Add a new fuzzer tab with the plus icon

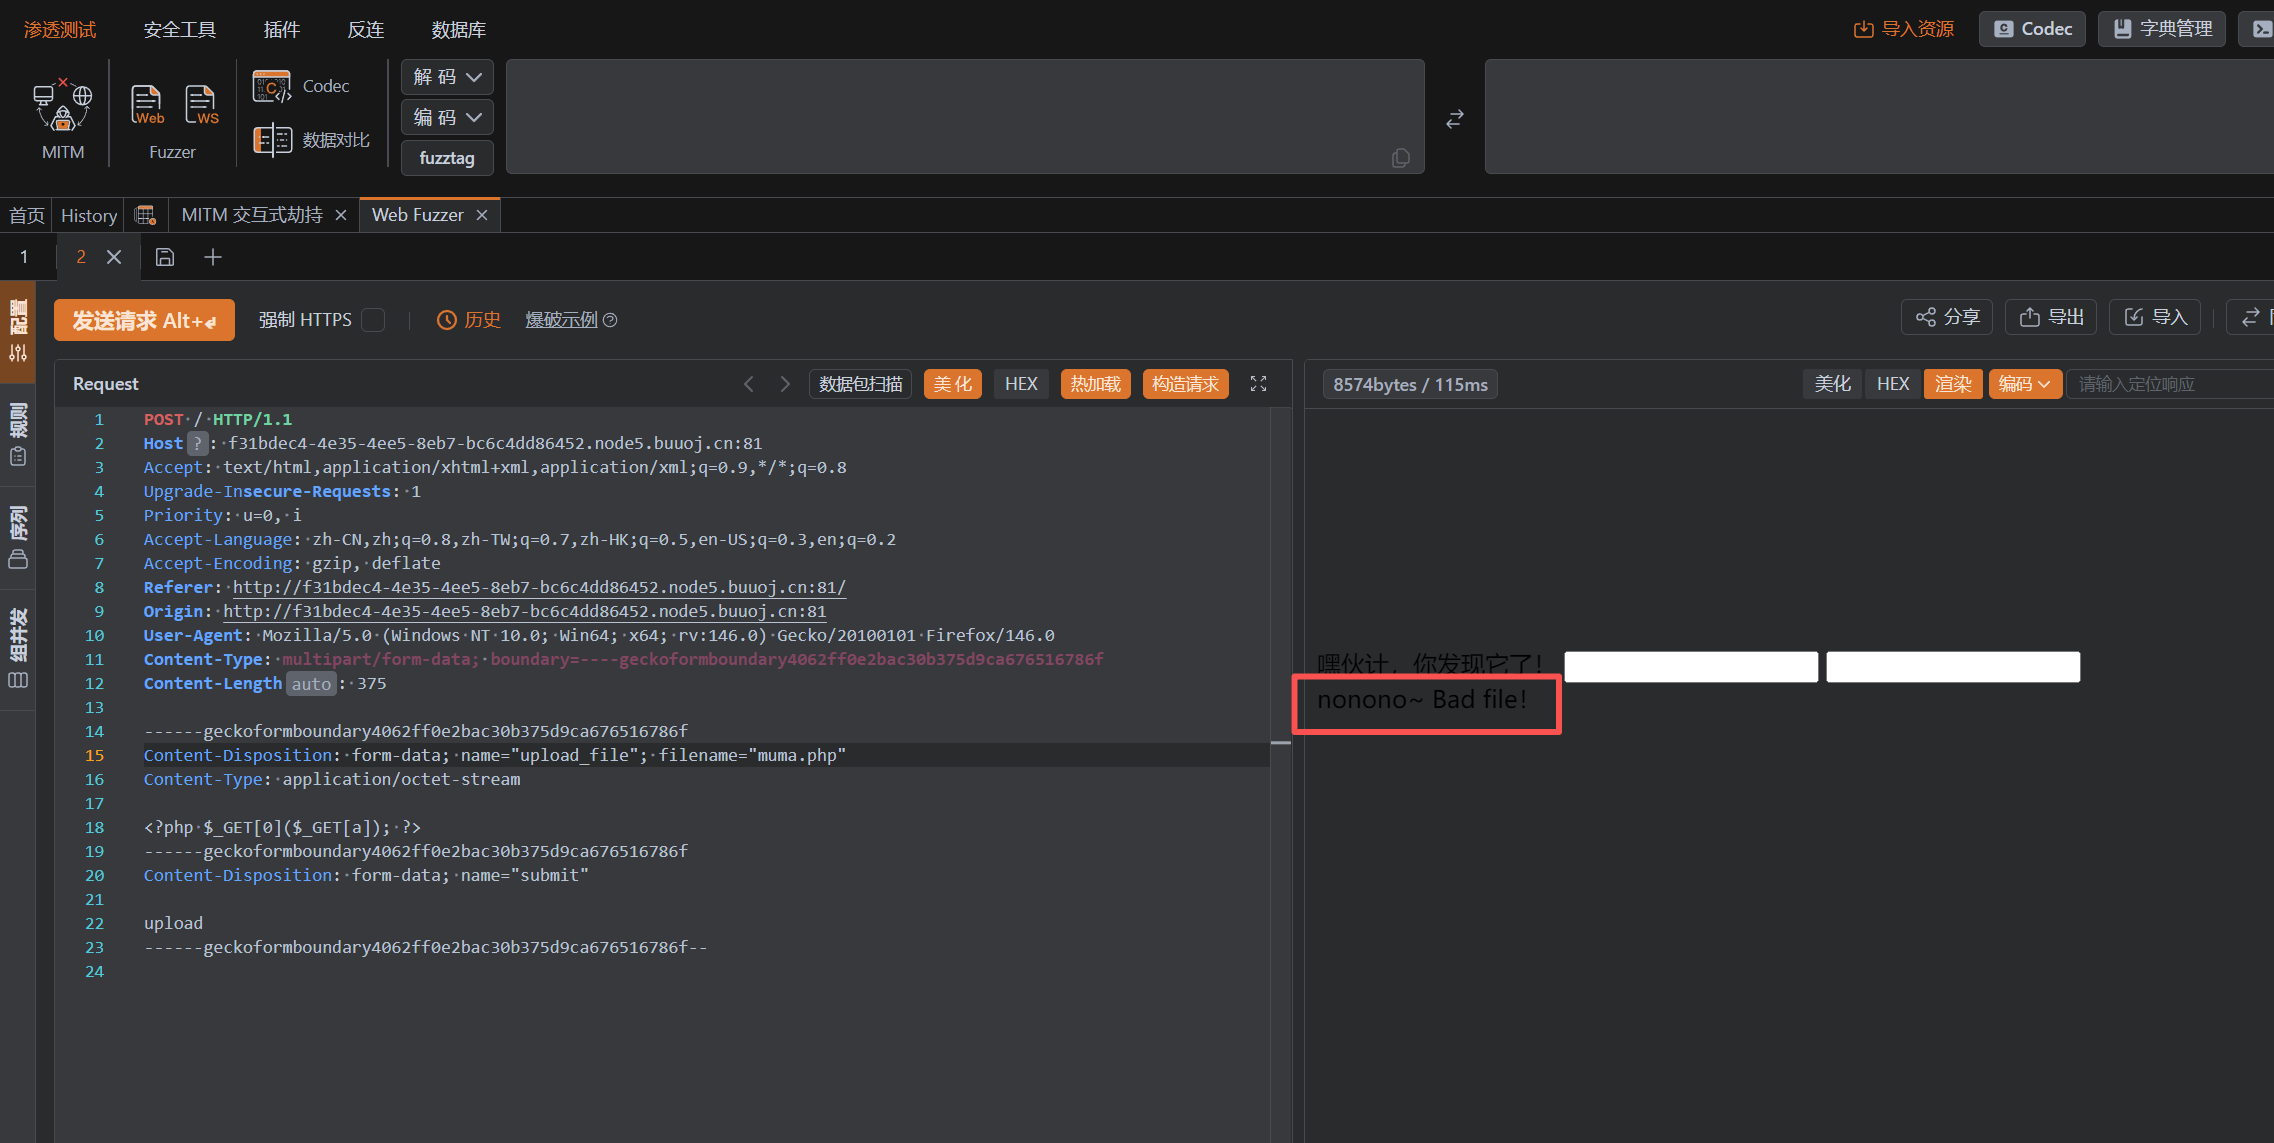(213, 257)
